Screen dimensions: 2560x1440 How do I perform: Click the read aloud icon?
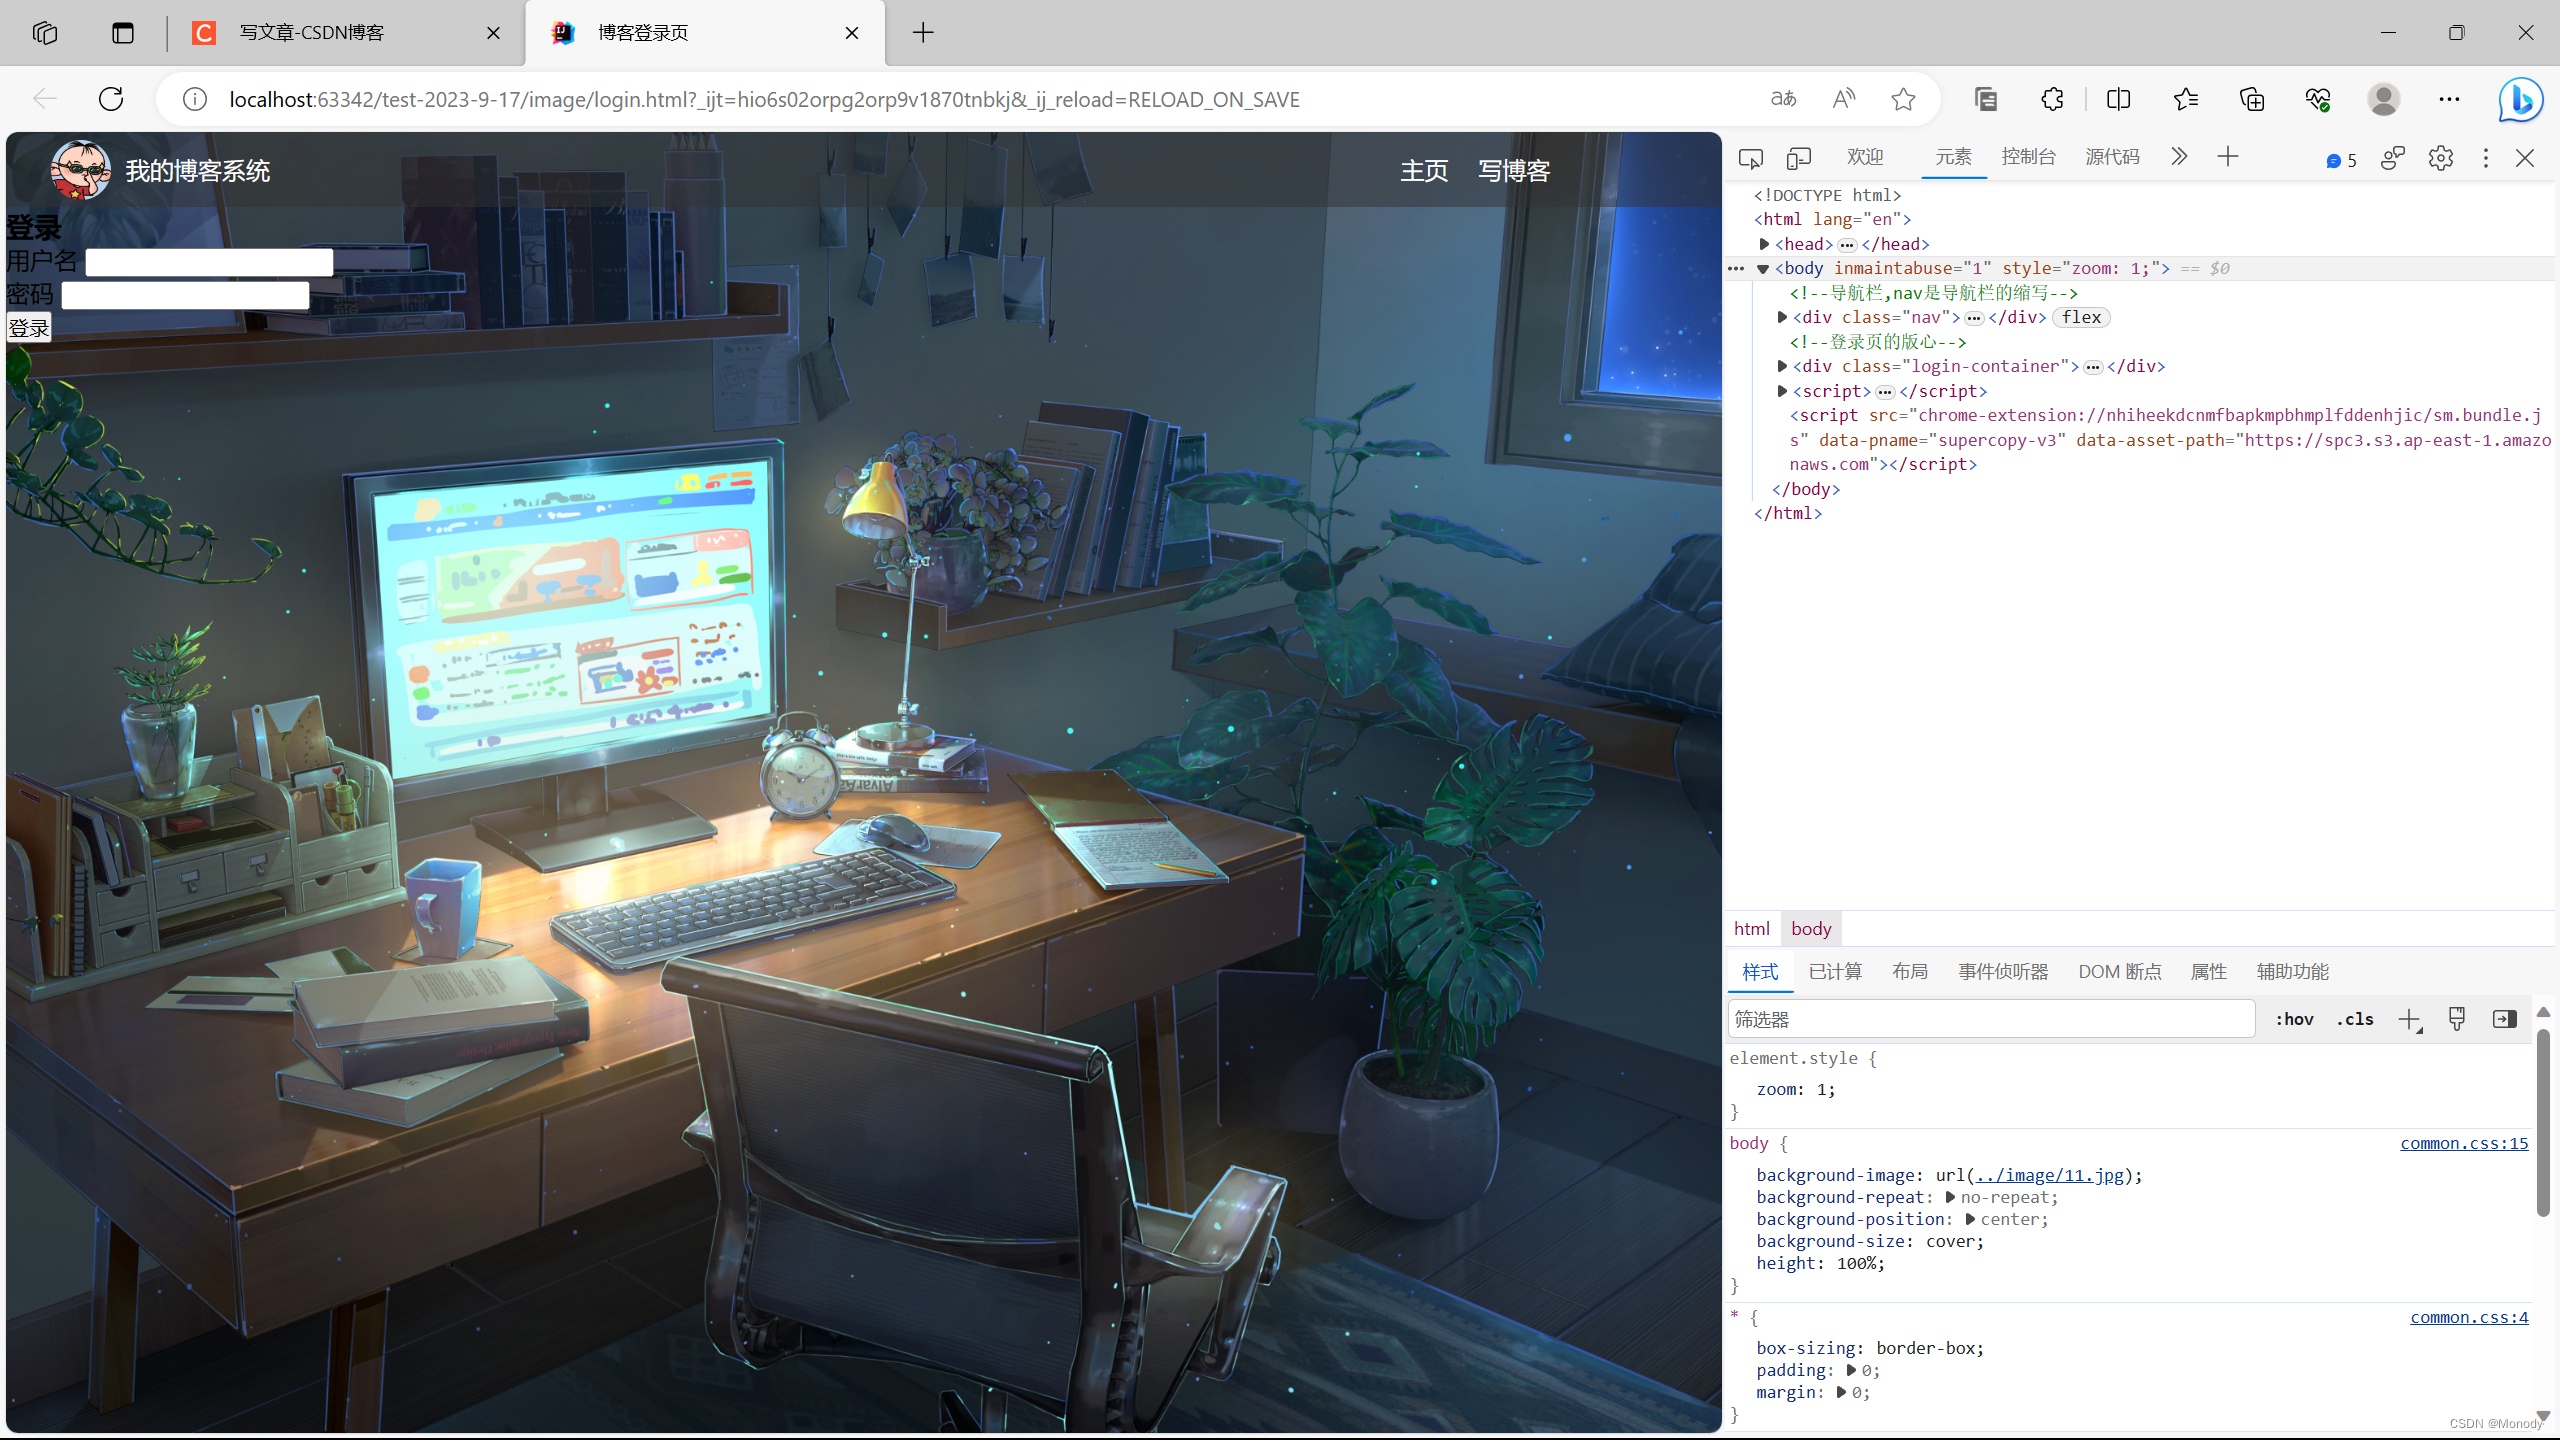point(1844,99)
